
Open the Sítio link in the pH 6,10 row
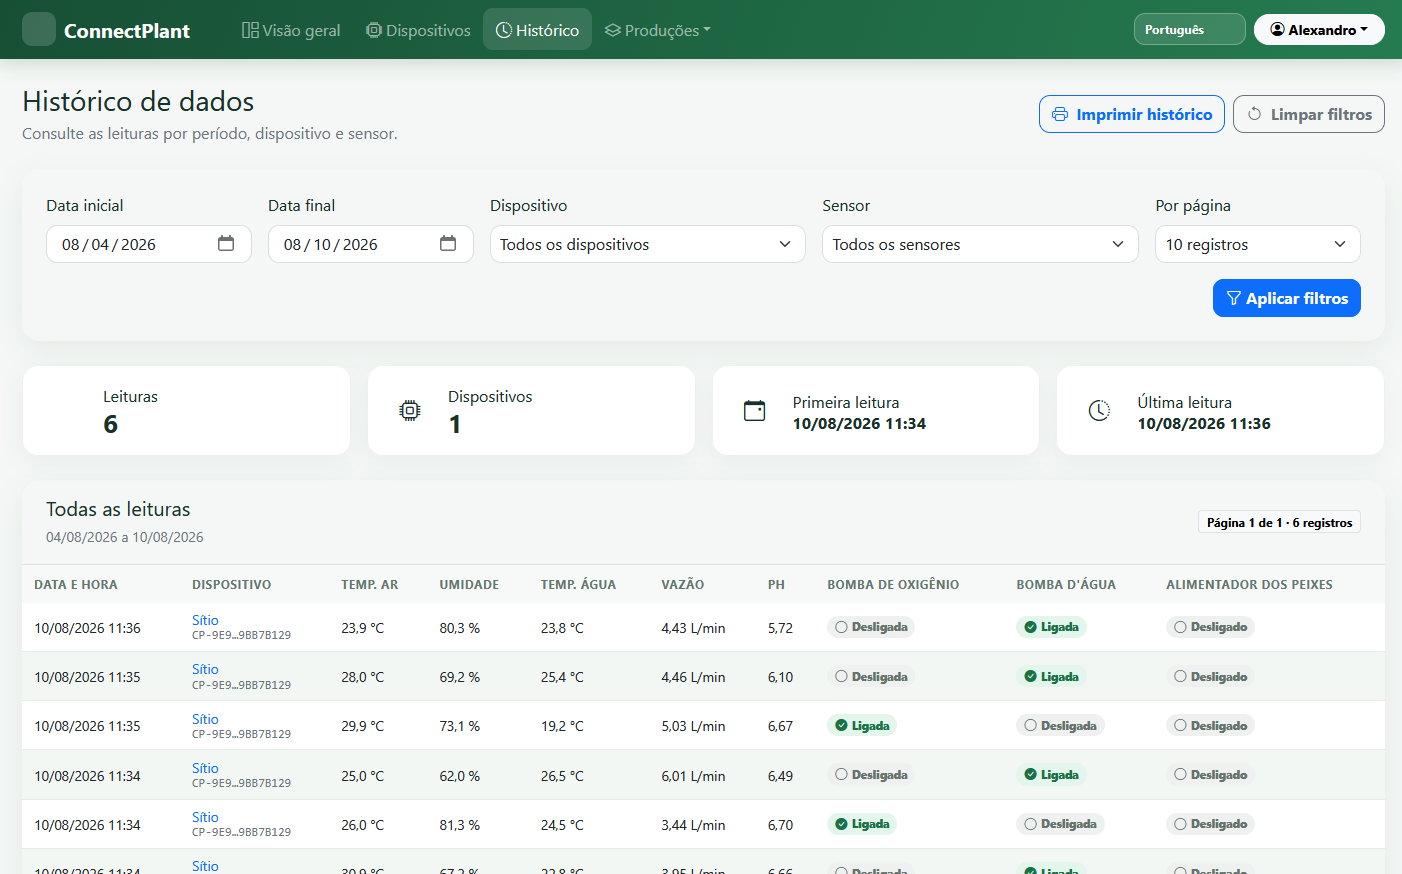pos(205,669)
